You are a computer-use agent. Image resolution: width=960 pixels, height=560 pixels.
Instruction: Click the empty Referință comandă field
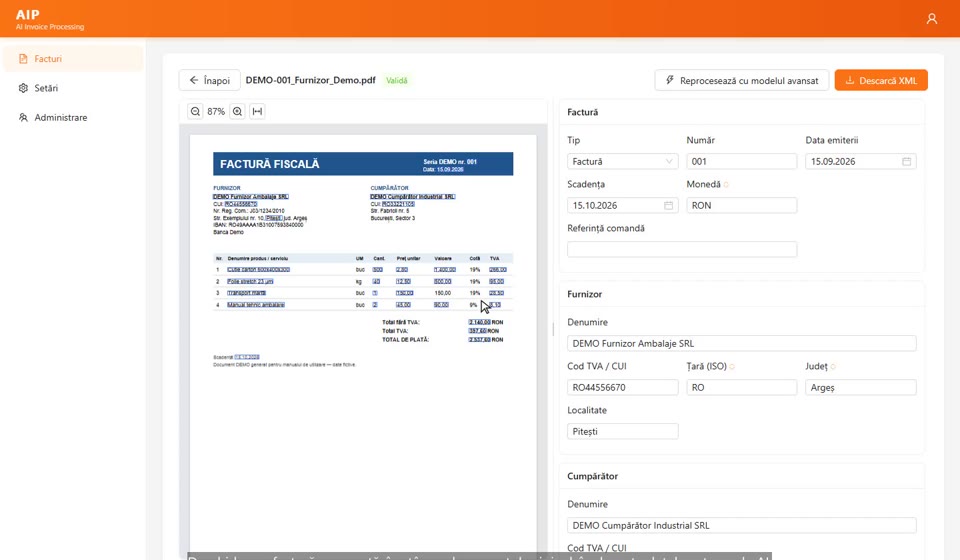point(682,249)
